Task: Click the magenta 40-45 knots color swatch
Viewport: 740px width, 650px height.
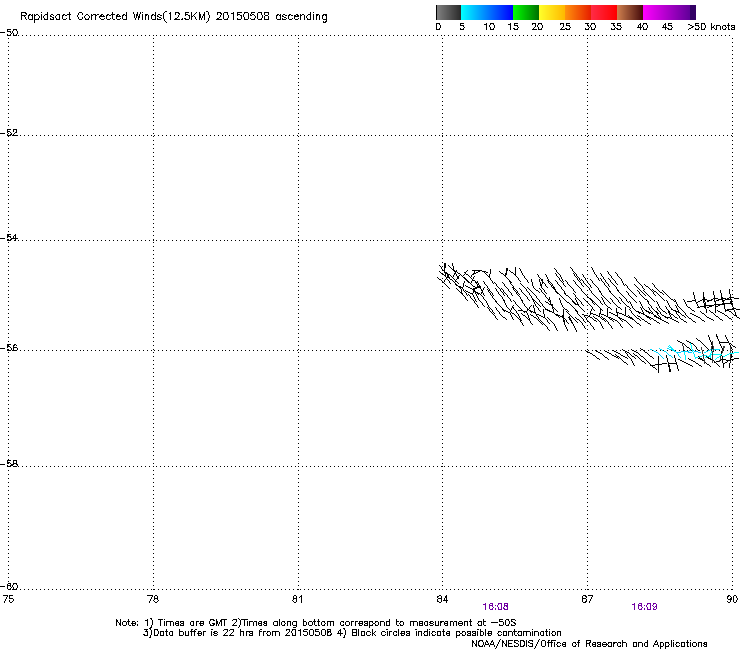Action: pos(656,12)
